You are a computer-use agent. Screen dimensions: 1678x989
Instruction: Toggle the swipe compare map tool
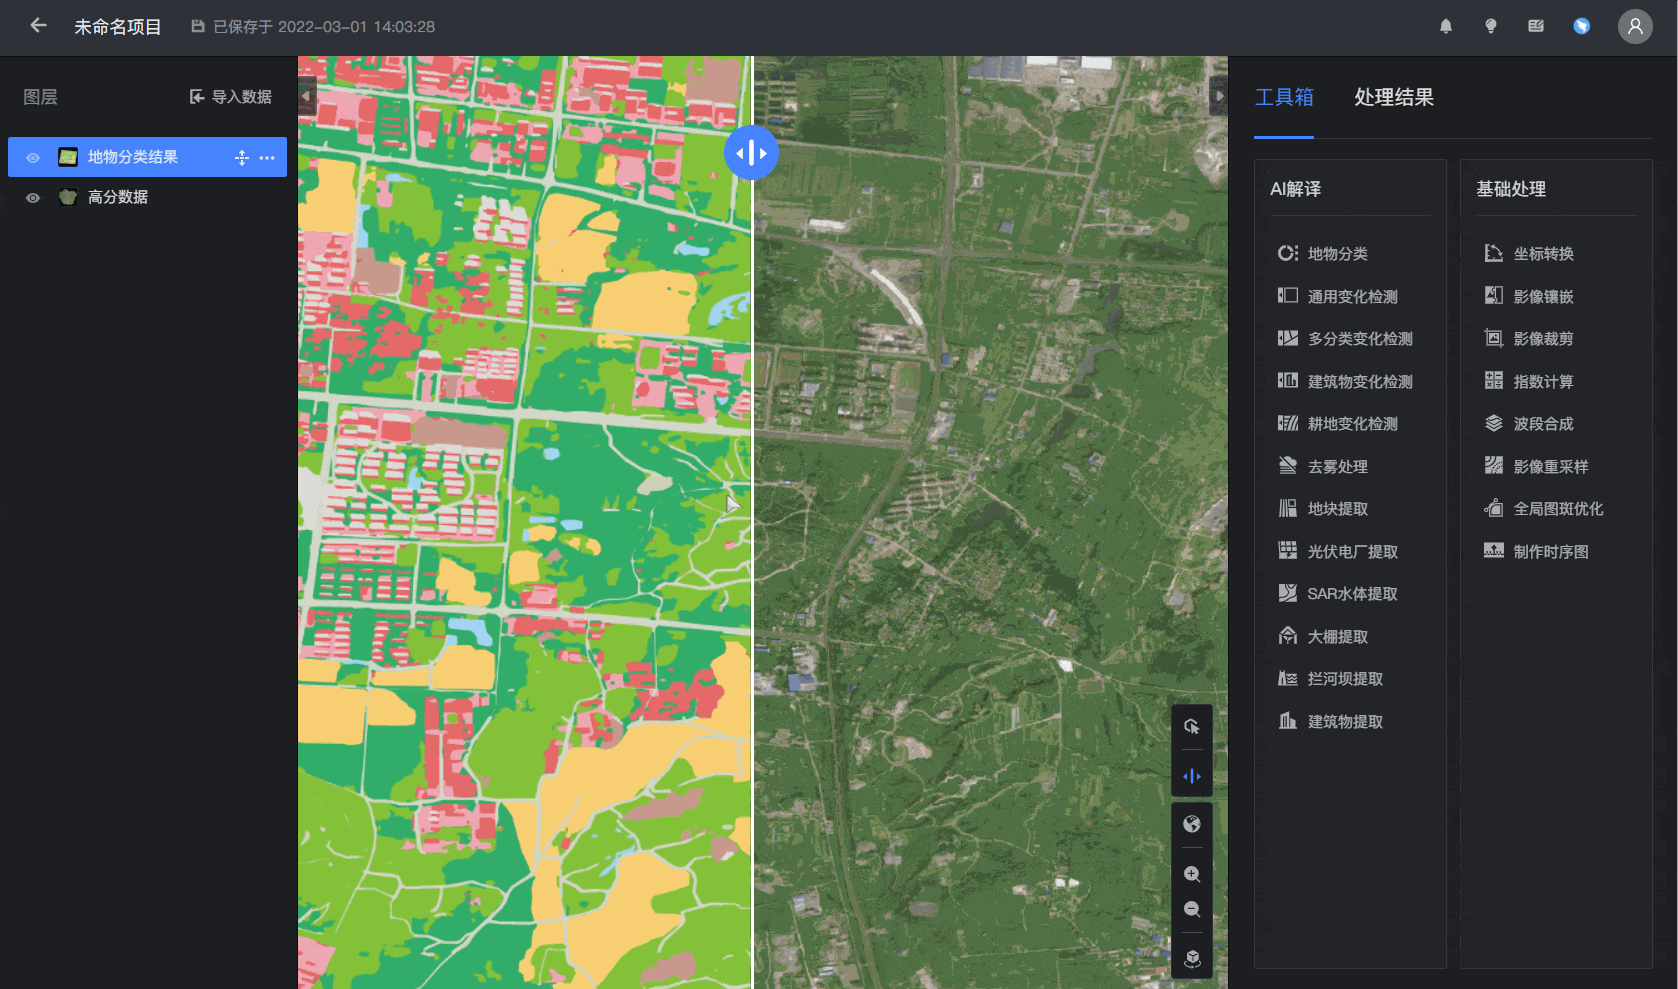click(x=1192, y=776)
